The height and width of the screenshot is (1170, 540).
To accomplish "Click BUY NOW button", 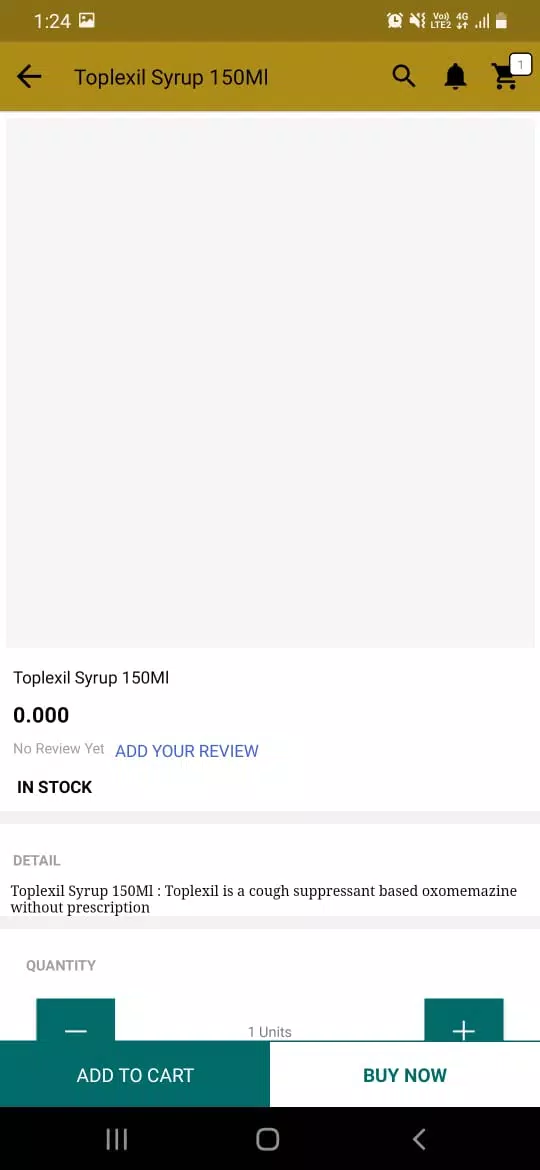I will (405, 1074).
